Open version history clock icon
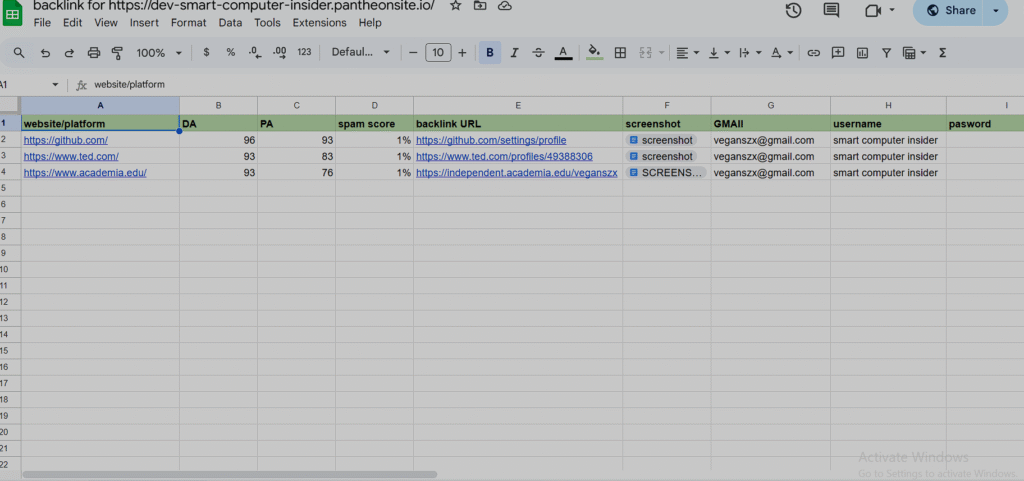This screenshot has width=1024, height=481. (x=793, y=10)
